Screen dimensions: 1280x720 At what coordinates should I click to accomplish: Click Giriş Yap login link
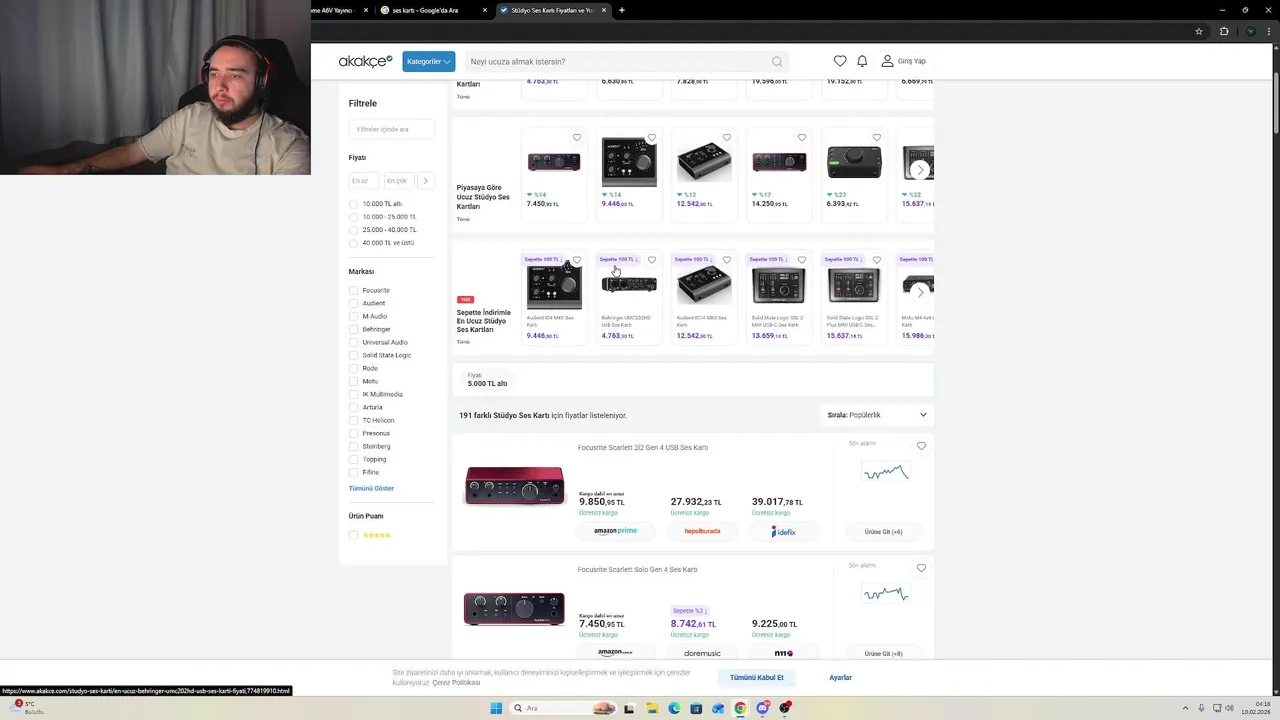903,61
